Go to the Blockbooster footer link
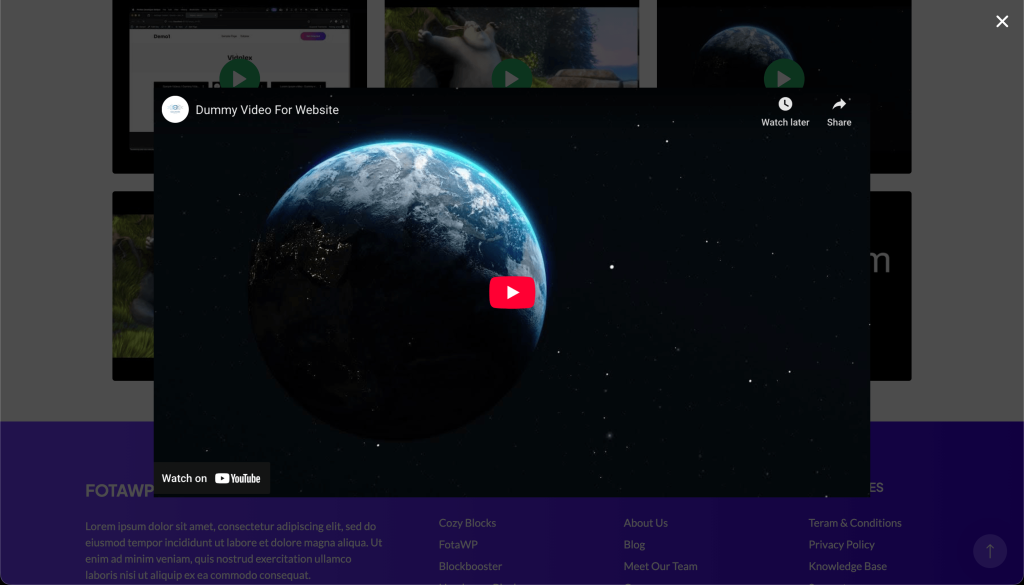This screenshot has height=585, width=1024. pos(470,566)
